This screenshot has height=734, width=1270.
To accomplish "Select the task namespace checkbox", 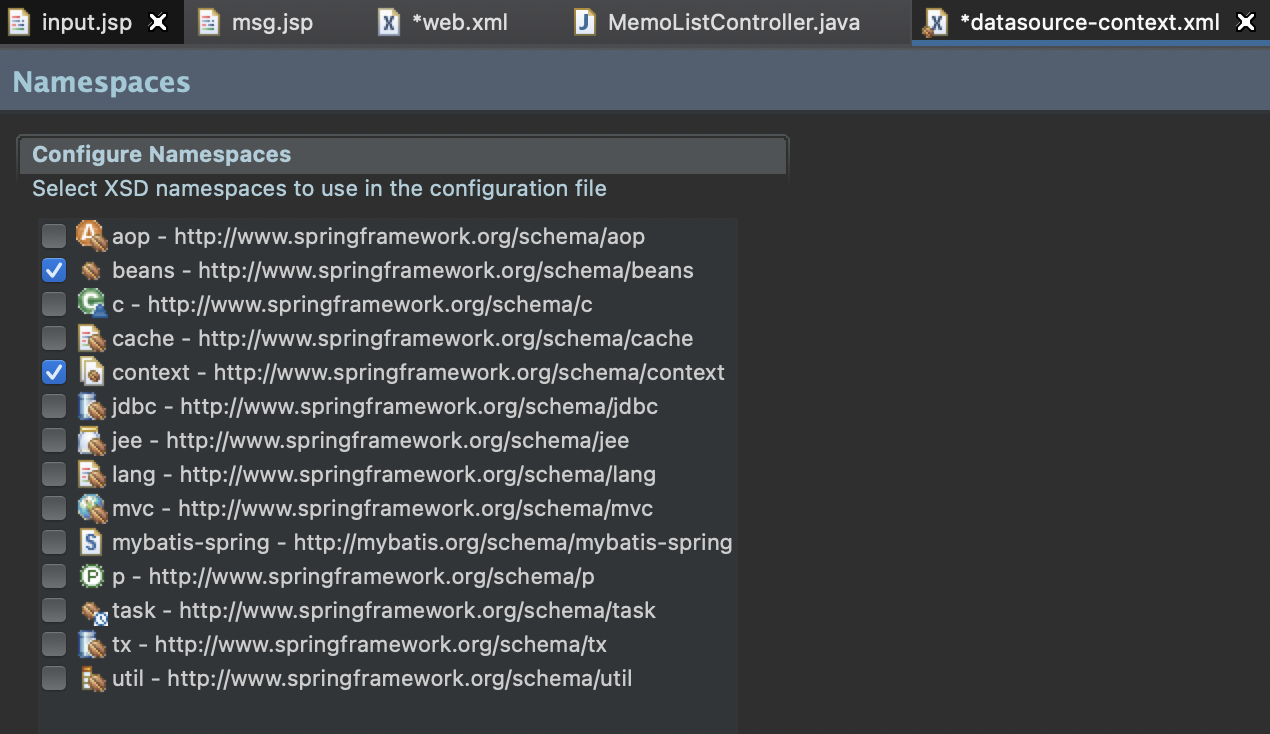I will (x=54, y=610).
